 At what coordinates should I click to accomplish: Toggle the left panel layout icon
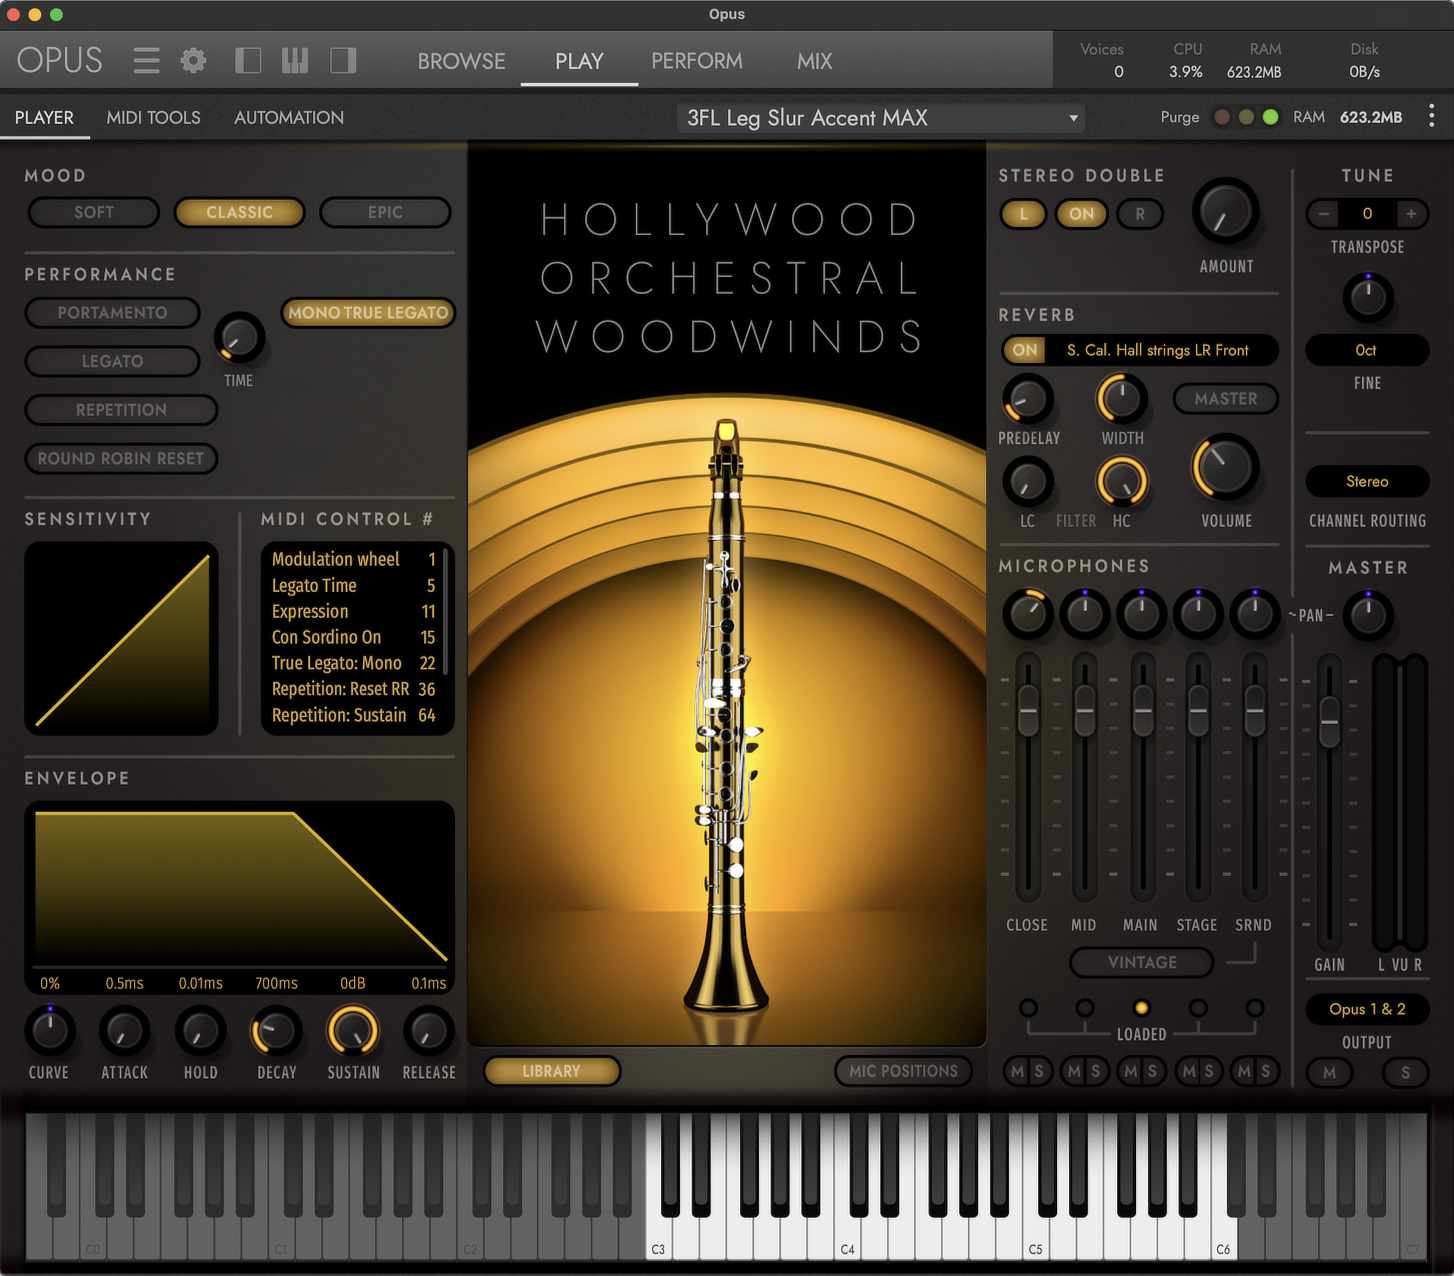(x=247, y=61)
